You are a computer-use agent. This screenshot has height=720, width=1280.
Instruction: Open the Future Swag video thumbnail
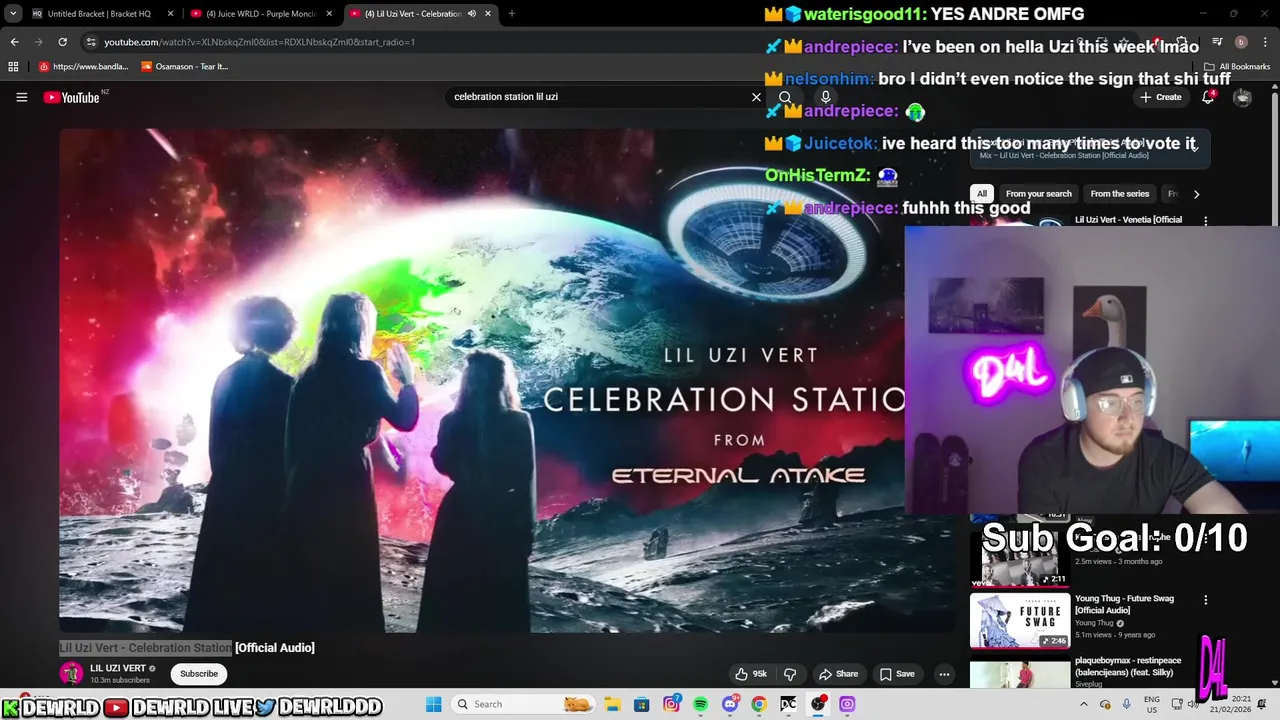(1020, 621)
